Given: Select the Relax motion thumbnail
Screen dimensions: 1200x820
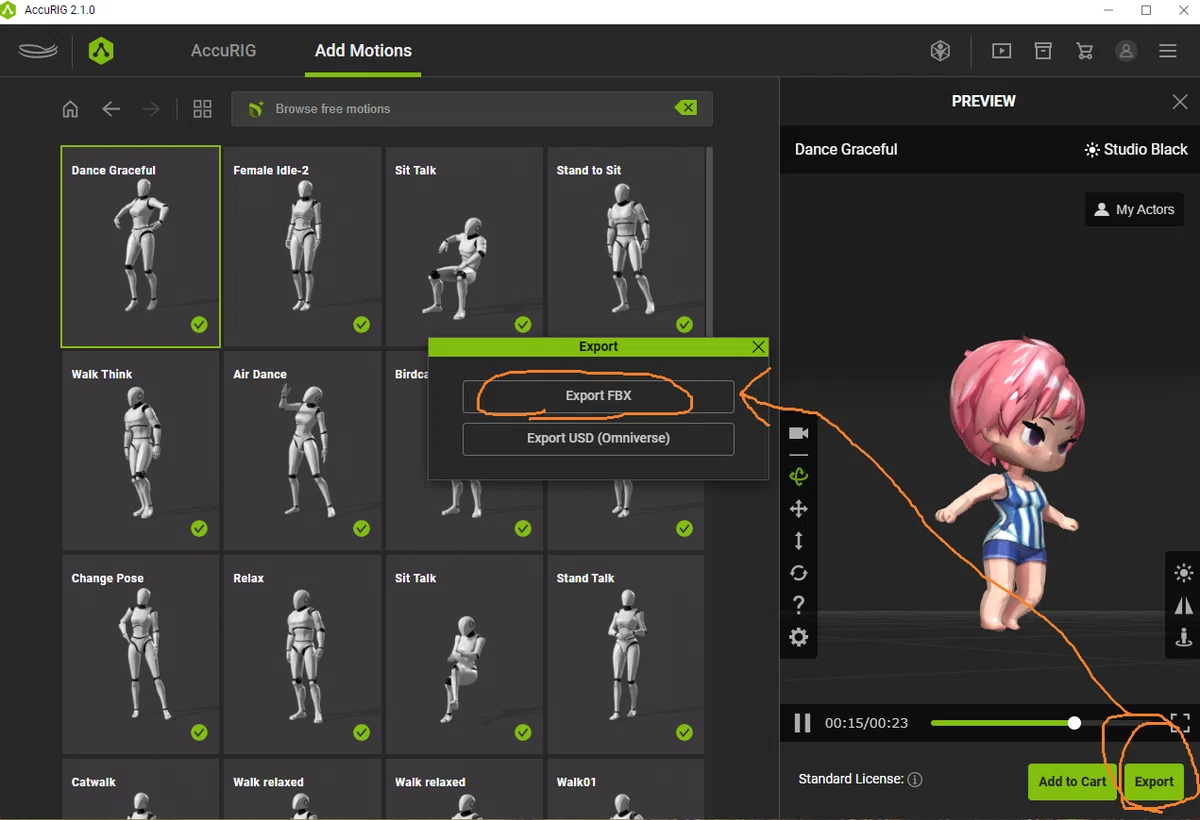Looking at the screenshot, I should click(303, 655).
